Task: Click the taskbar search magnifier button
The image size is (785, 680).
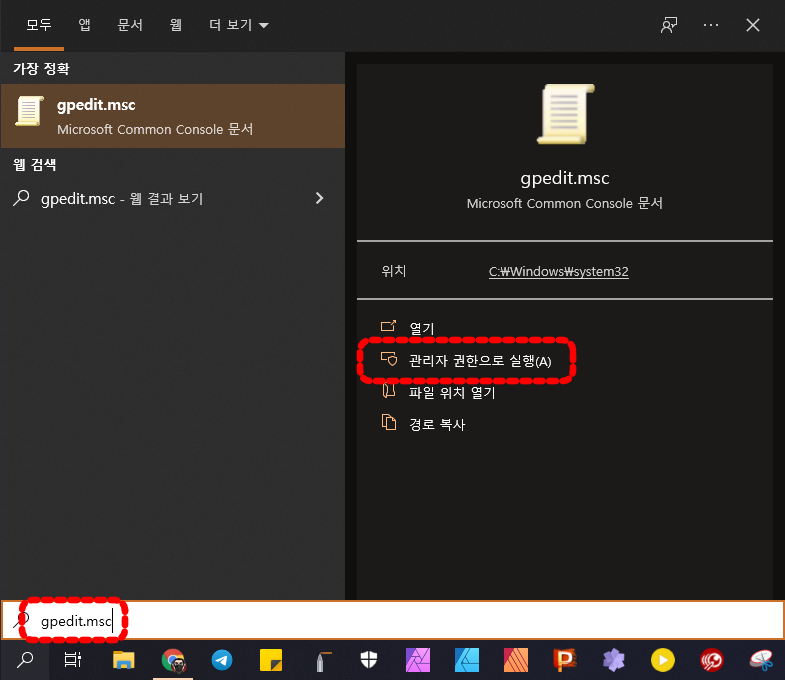Action: tap(25, 660)
